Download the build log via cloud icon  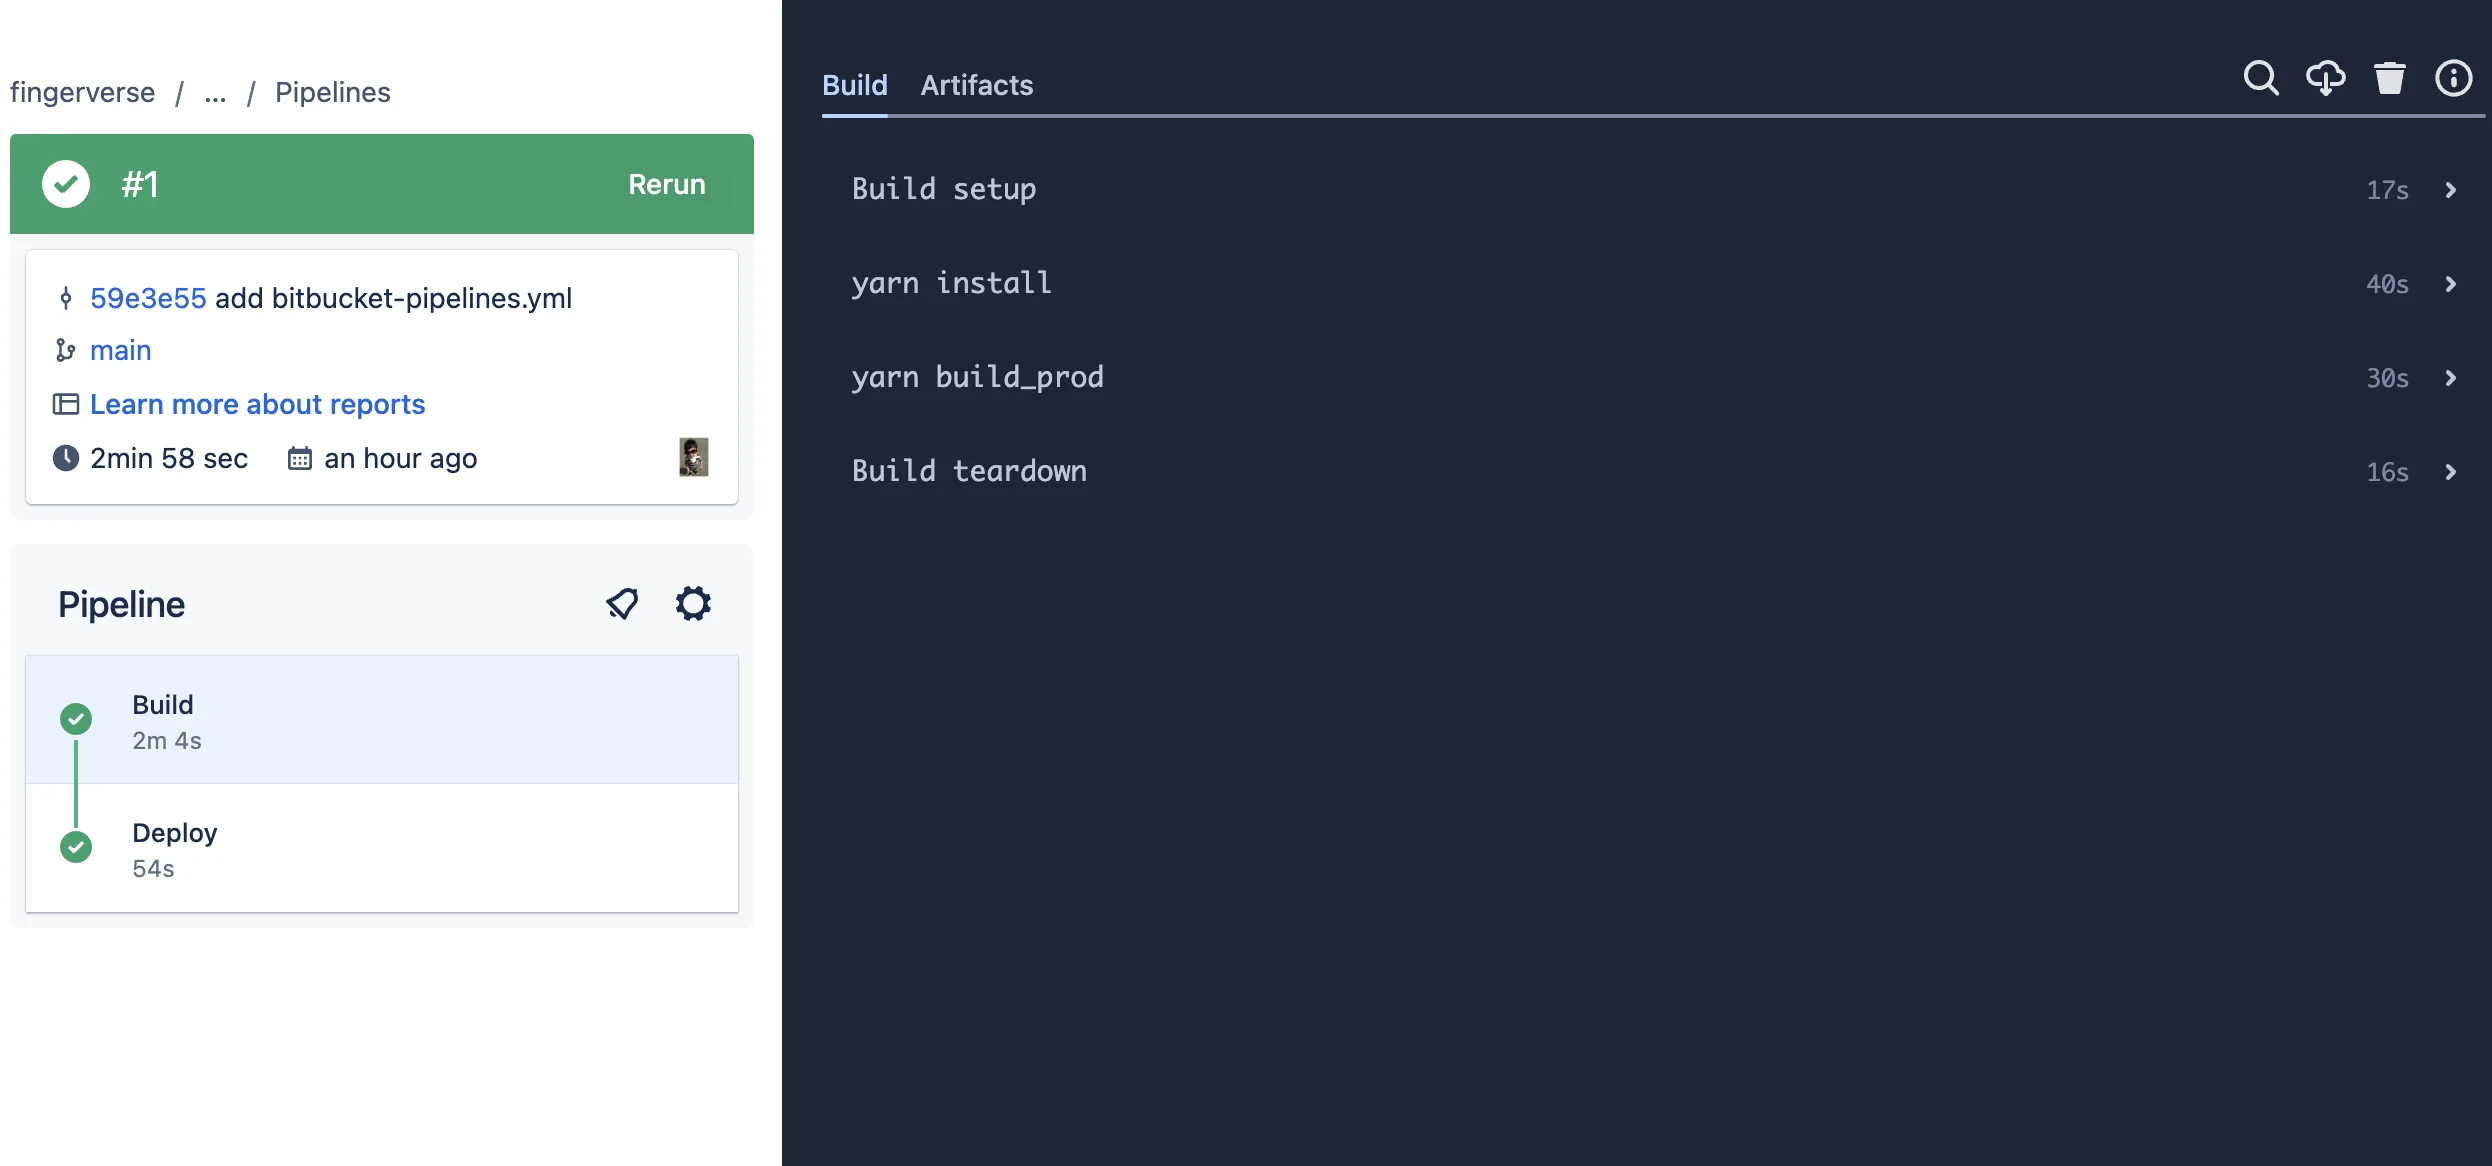coord(2325,78)
